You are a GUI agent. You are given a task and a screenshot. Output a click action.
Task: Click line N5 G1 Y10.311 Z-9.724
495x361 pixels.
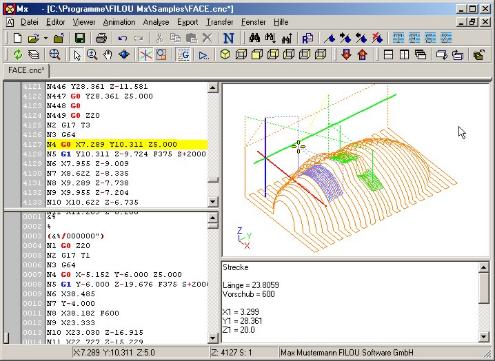pos(126,154)
